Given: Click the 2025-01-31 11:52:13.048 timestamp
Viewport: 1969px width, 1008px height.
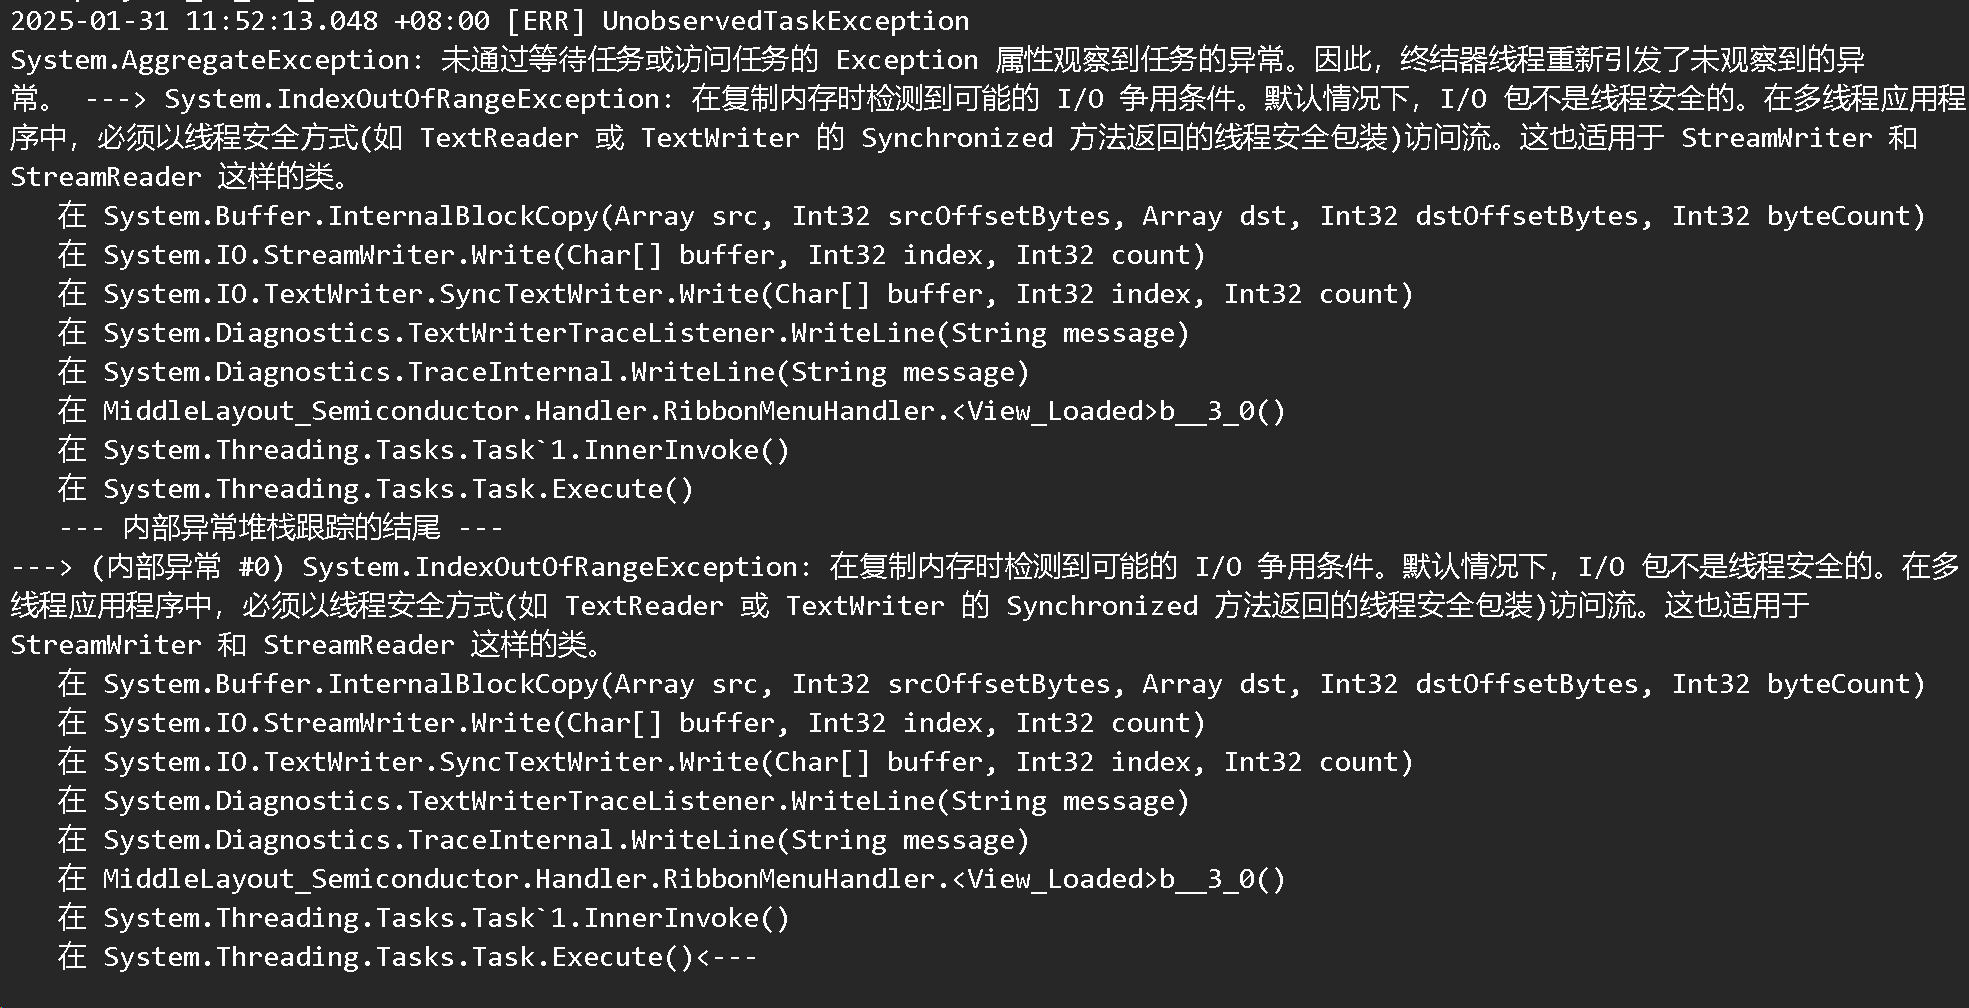Looking at the screenshot, I should click(195, 21).
